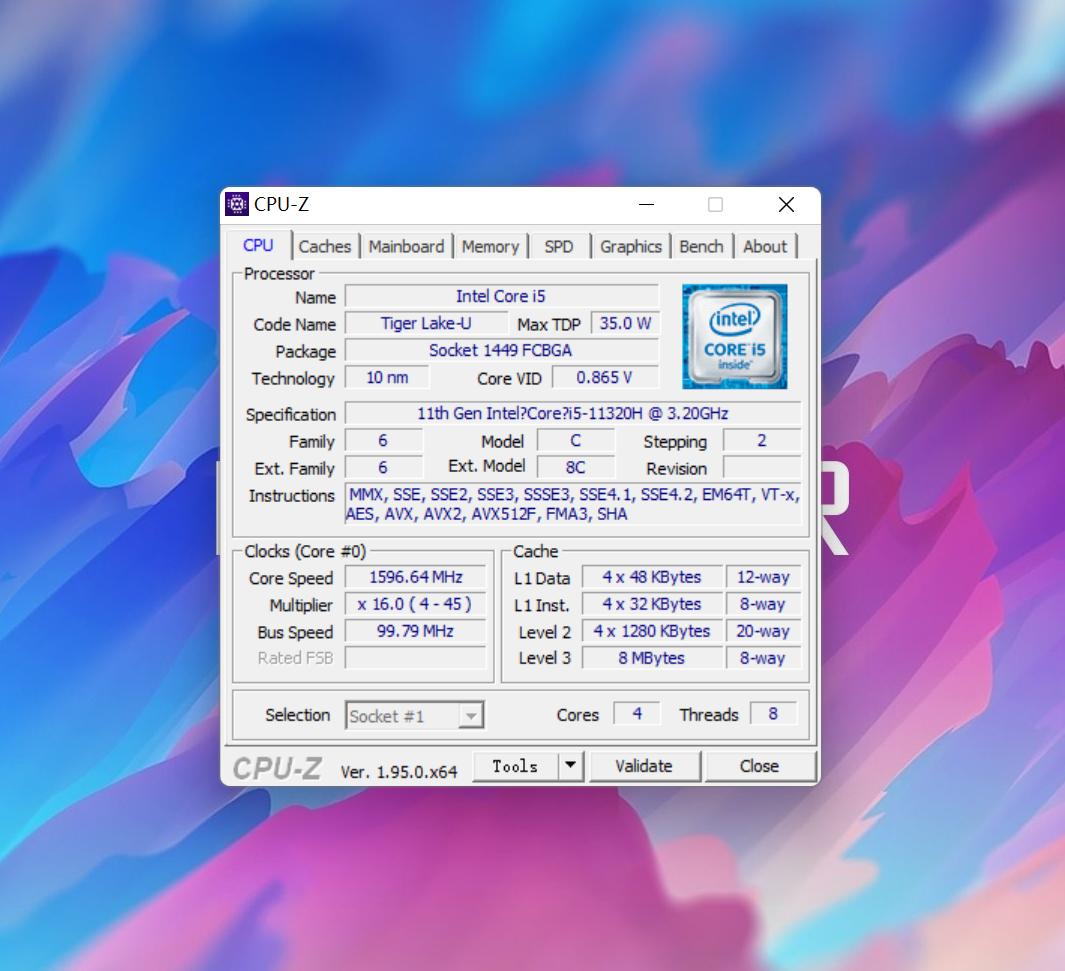Click the CPU-Z title bar app icon

237,204
